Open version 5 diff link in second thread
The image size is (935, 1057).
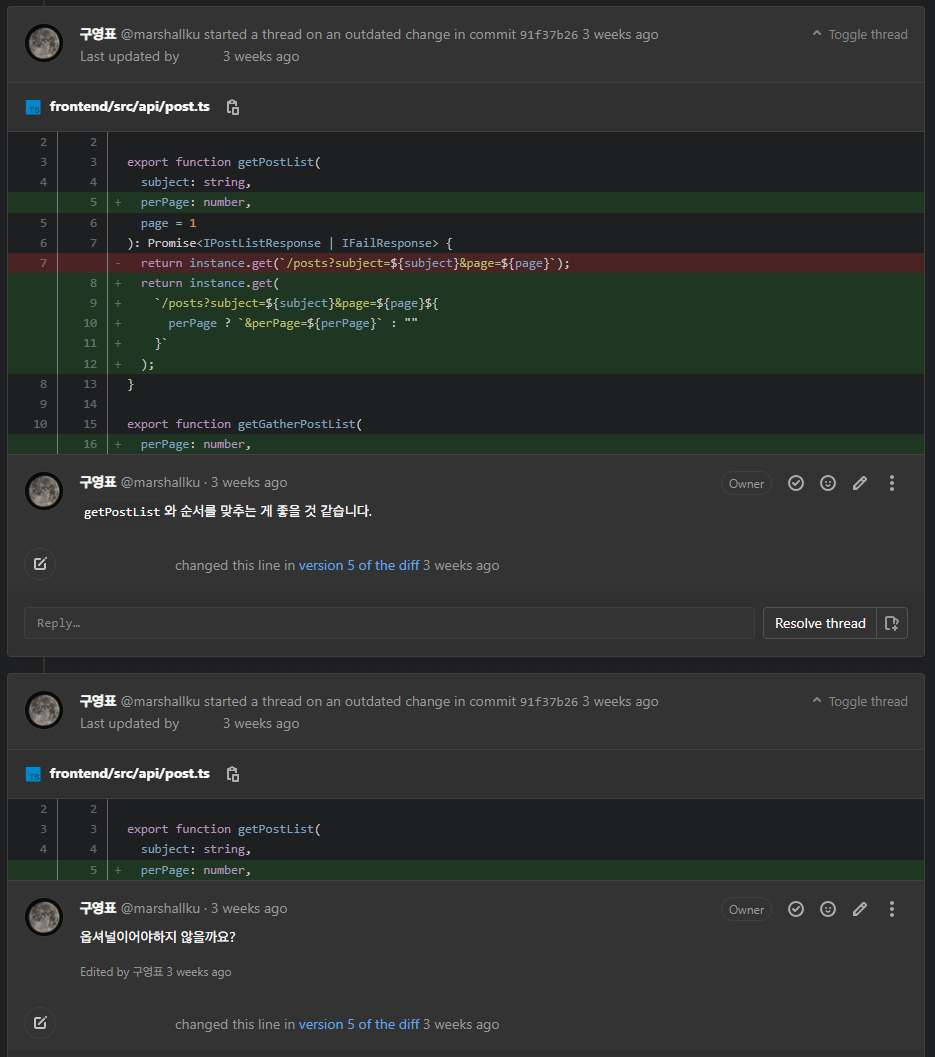click(x=359, y=1024)
